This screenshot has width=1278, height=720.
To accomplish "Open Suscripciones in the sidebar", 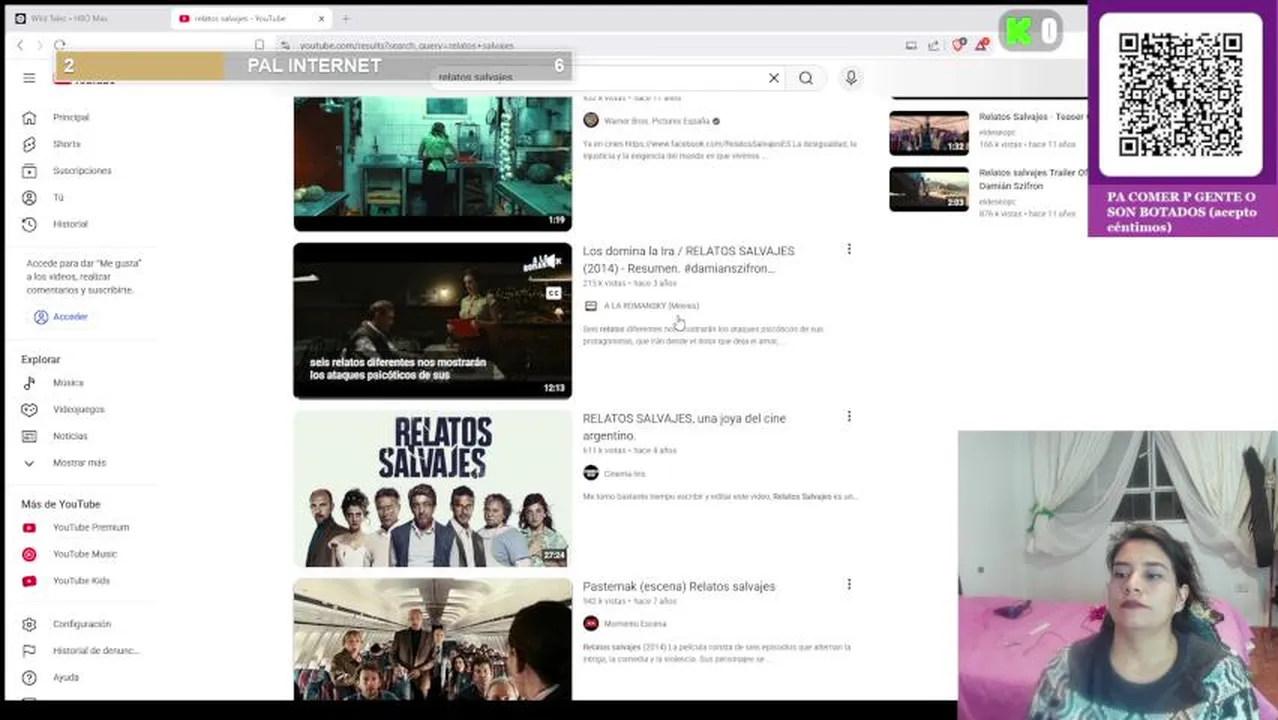I will click(x=82, y=171).
